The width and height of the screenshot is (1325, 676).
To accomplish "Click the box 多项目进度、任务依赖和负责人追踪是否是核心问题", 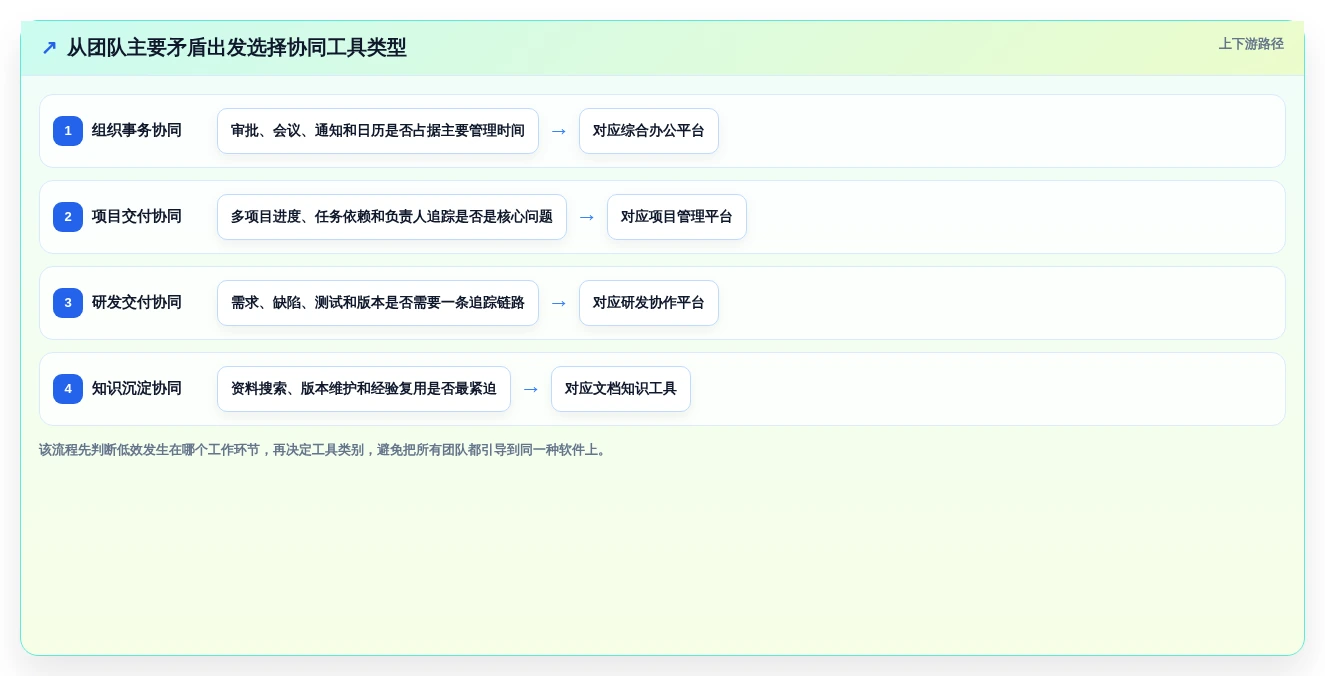I will click(x=392, y=217).
